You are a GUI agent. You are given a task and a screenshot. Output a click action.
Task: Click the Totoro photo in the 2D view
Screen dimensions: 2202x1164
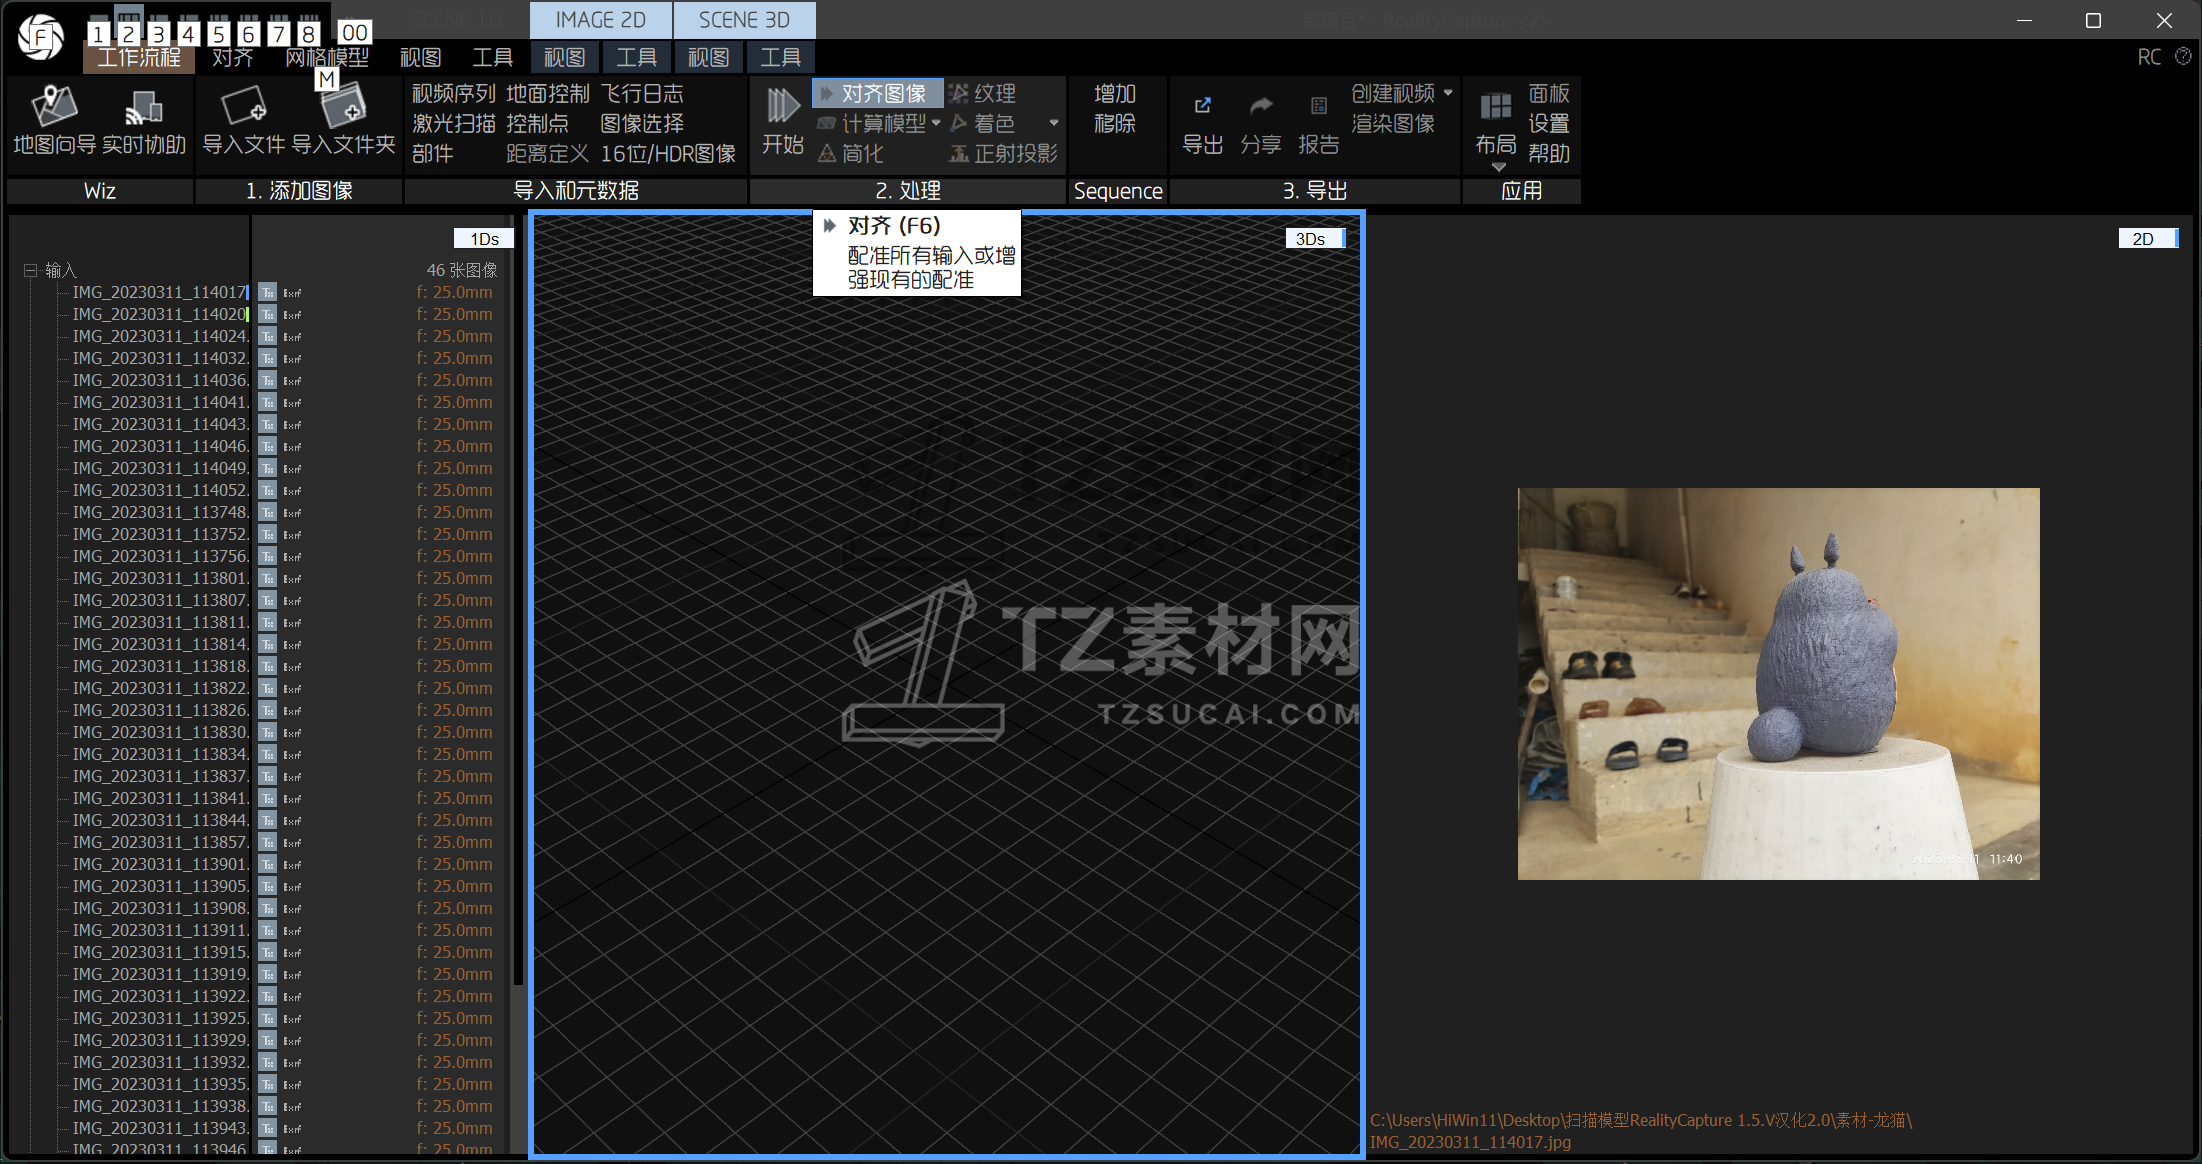tap(1778, 684)
